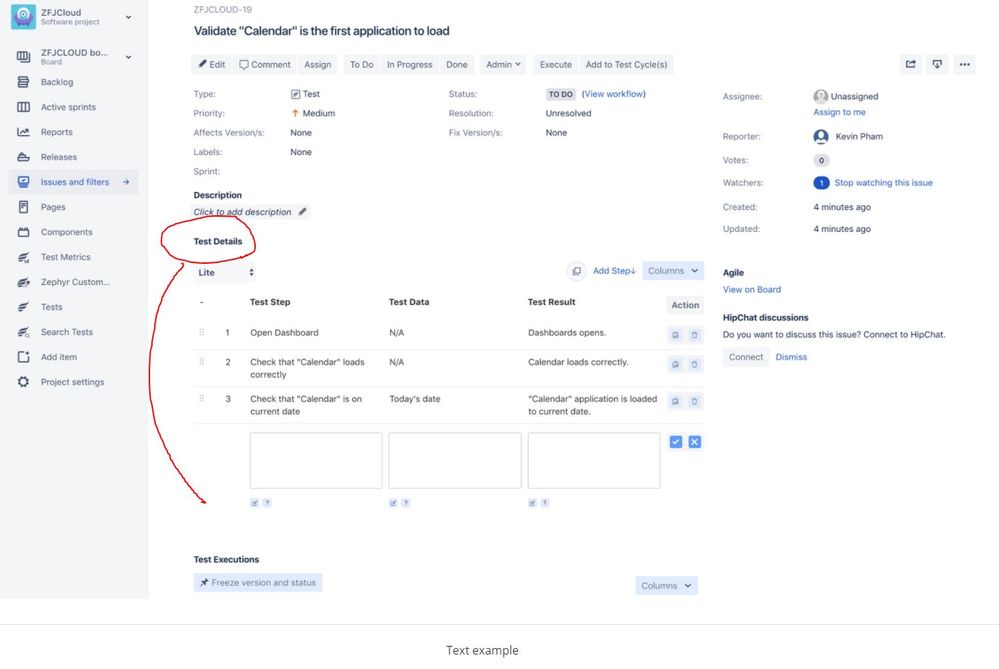Open the View workflow link
999x669 pixels.
pos(614,94)
